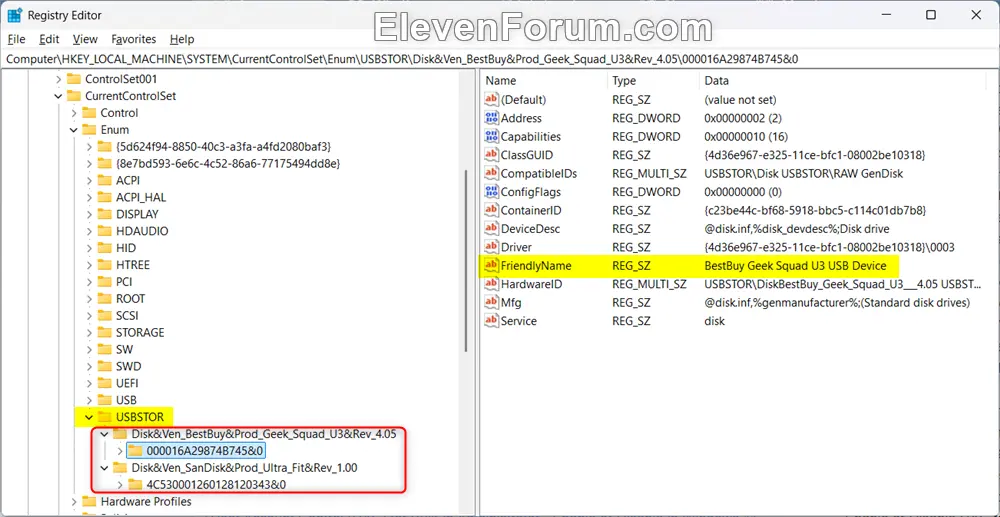This screenshot has width=1000, height=517.
Task: Open the Favorites menu
Action: 133,39
